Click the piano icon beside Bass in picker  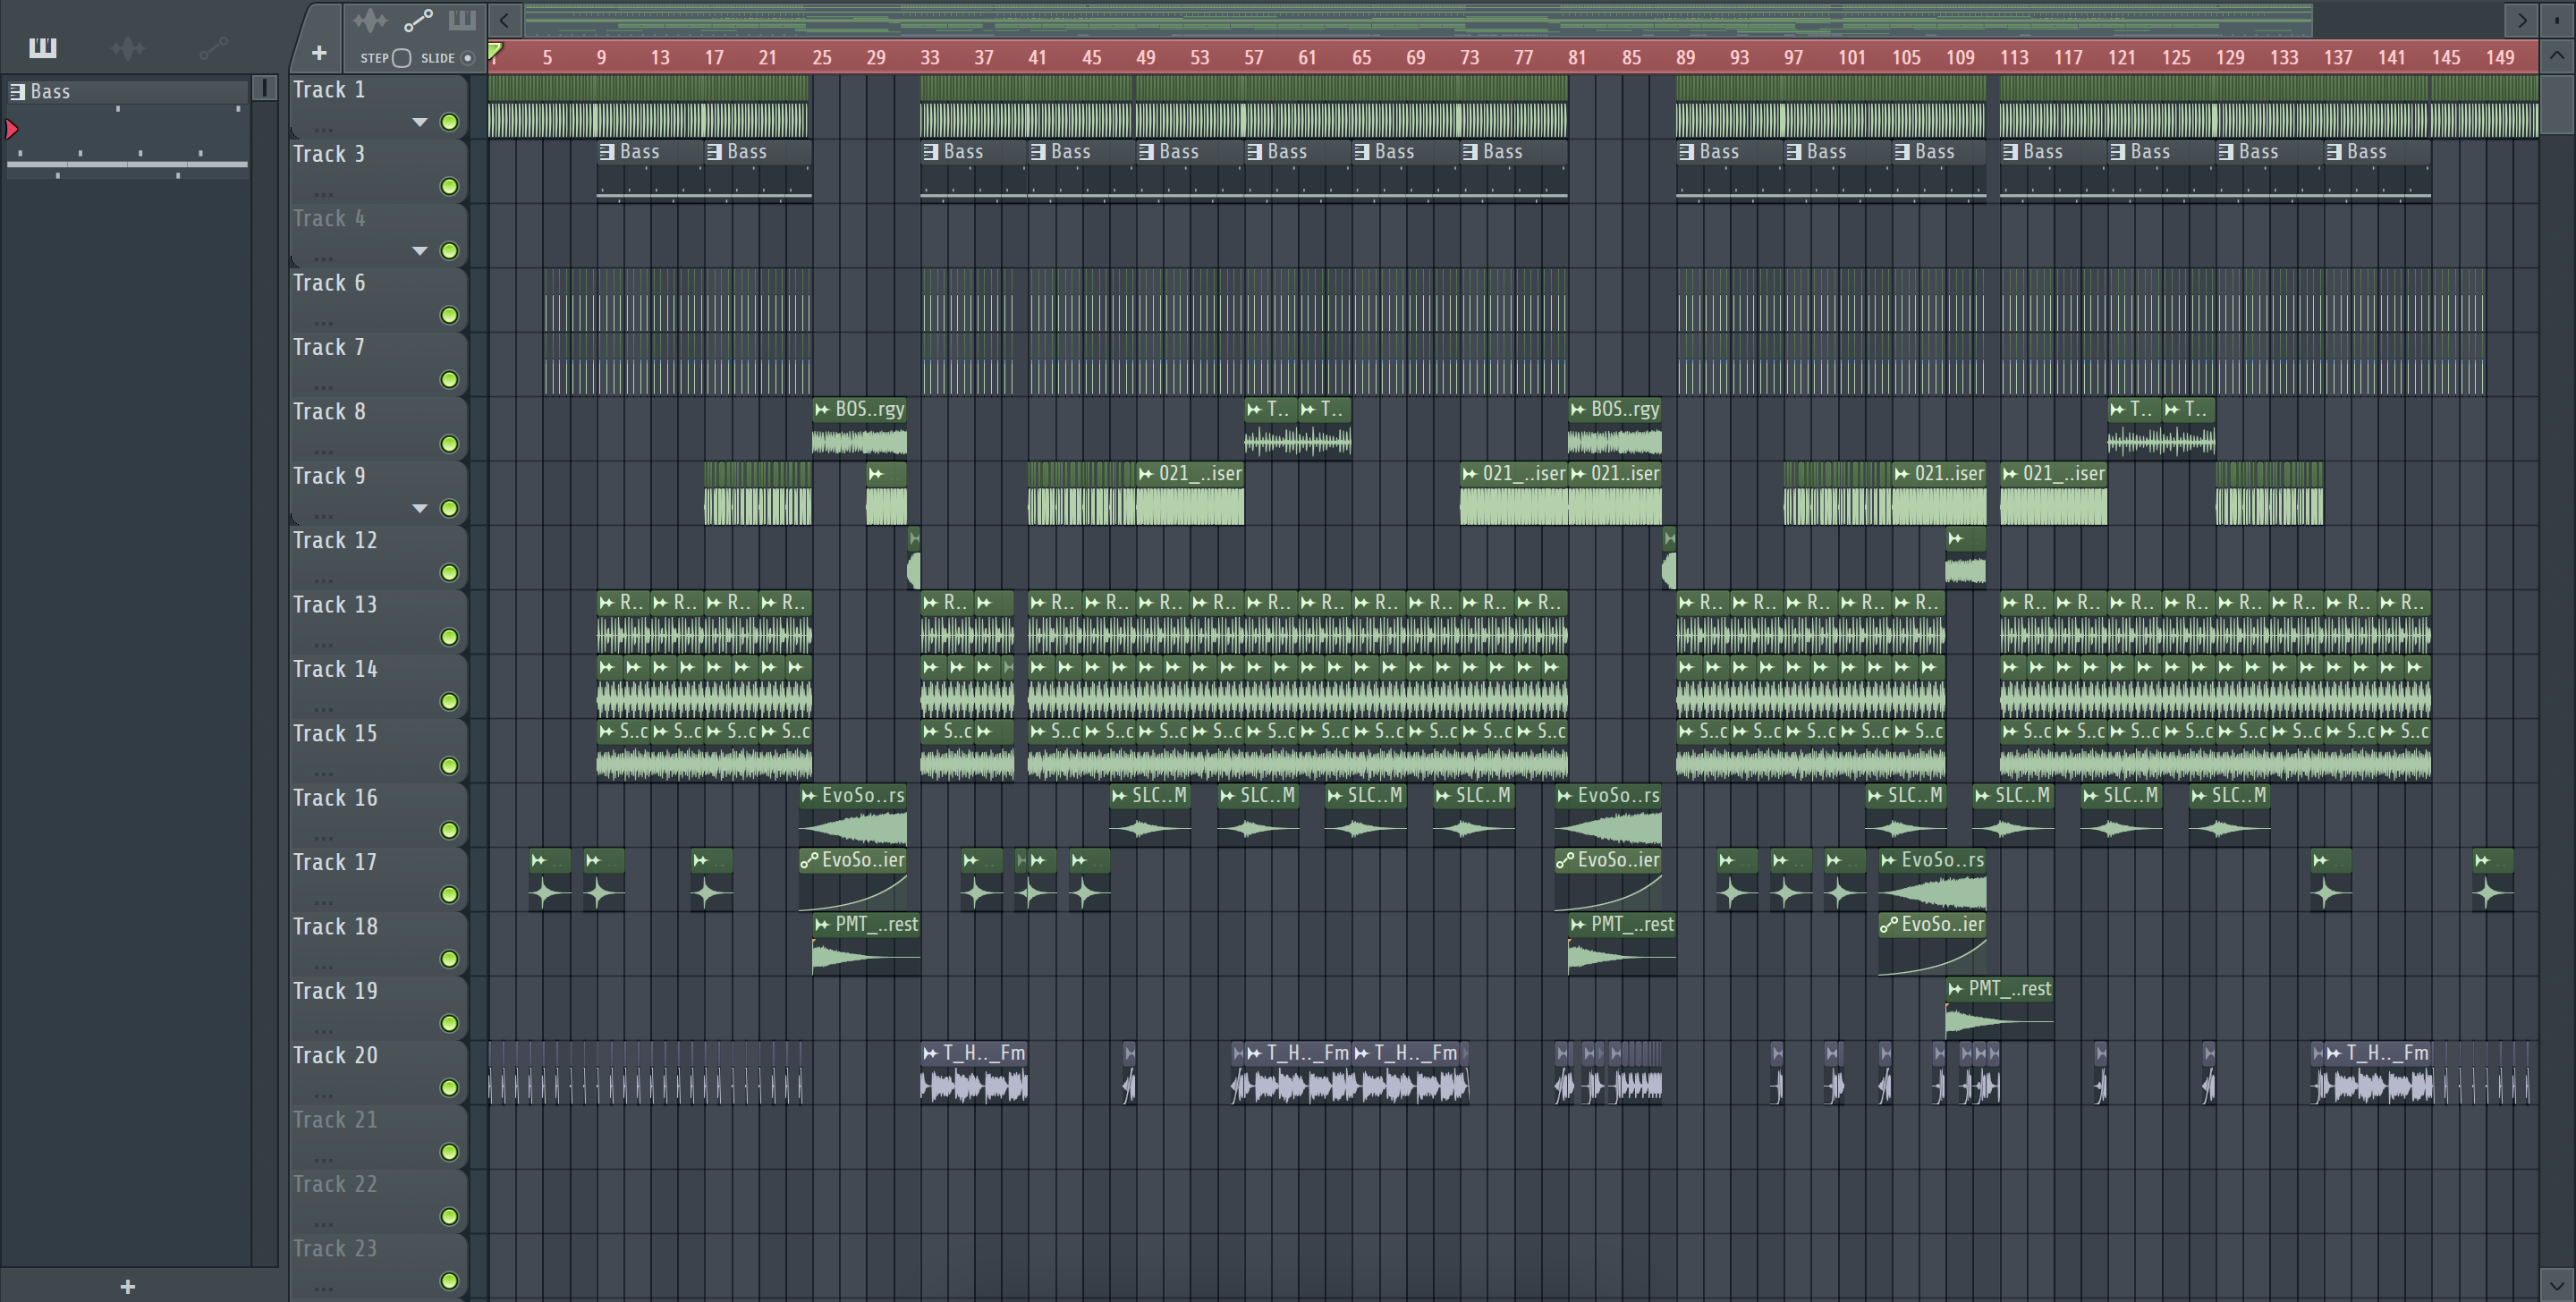[x=17, y=92]
